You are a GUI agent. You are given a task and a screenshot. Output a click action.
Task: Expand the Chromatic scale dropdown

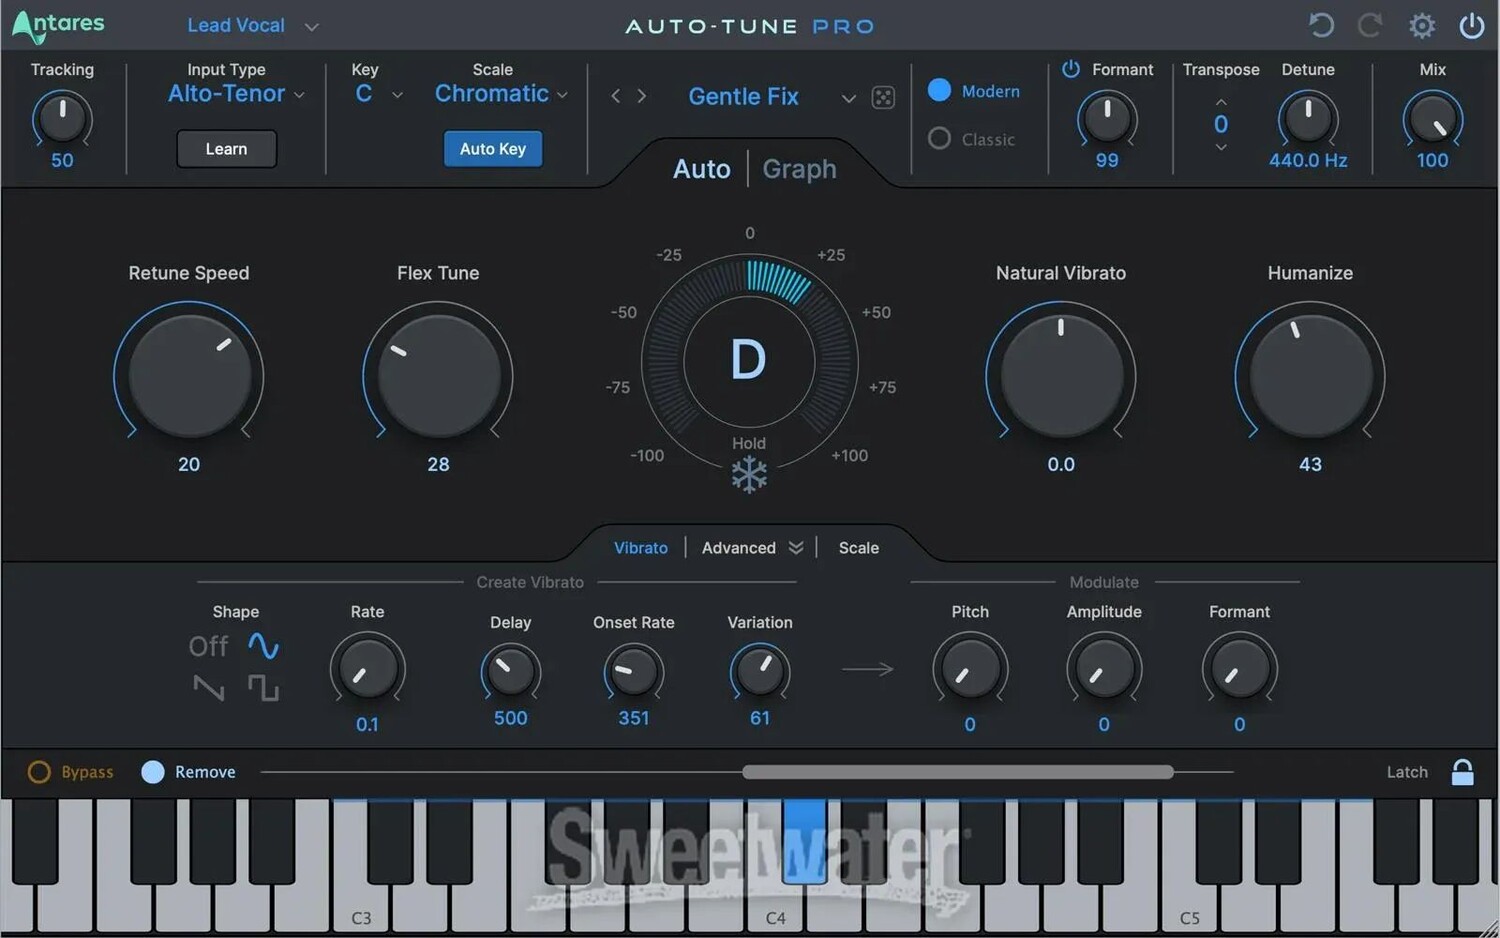point(501,94)
